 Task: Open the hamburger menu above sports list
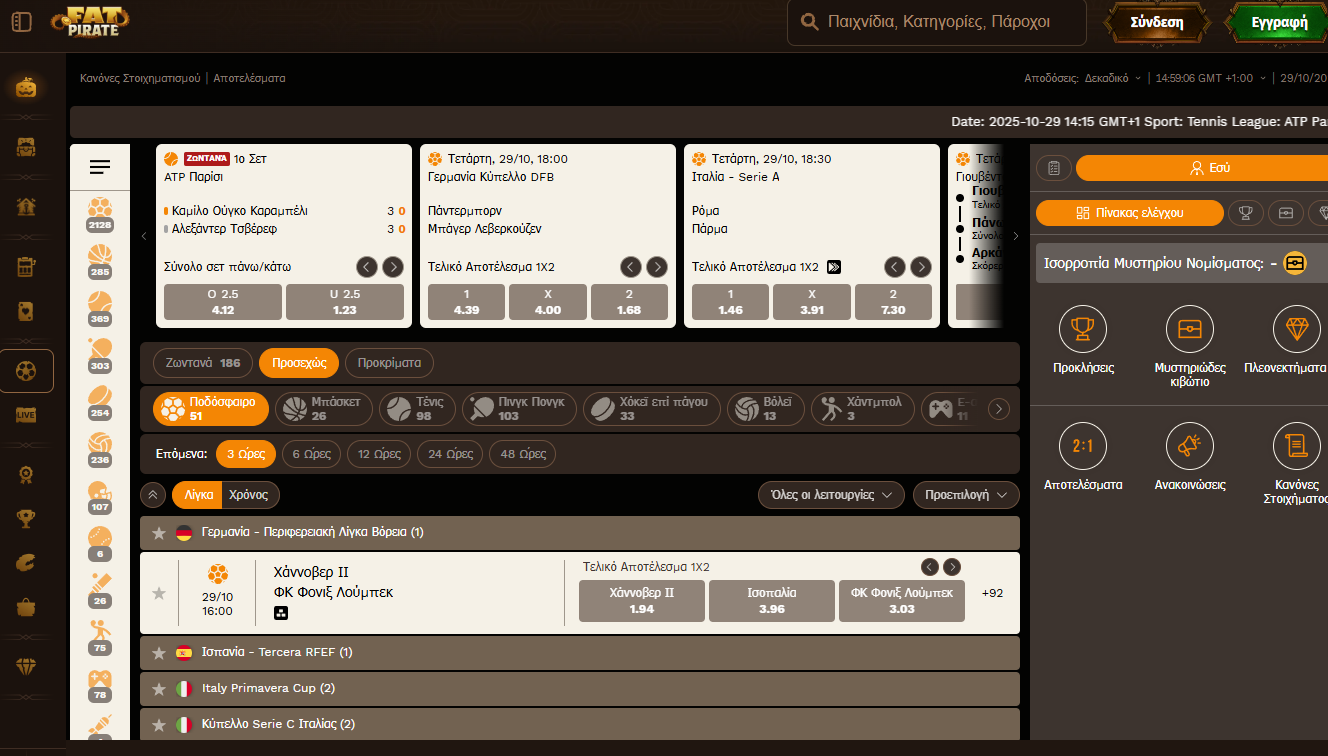click(x=100, y=167)
